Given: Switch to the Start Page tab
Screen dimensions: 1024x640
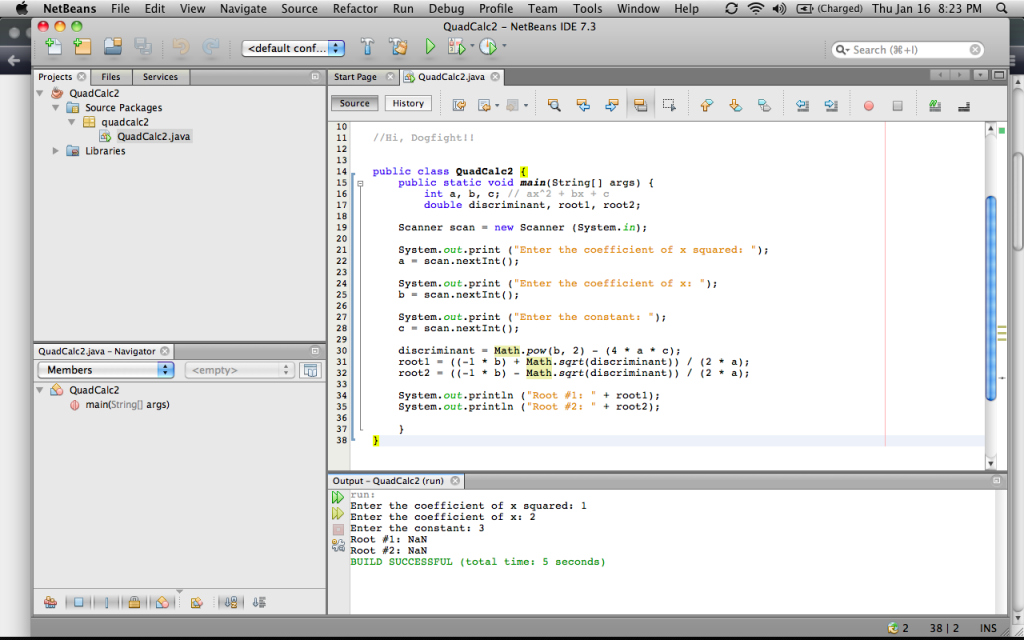Looking at the screenshot, I should pyautogui.click(x=355, y=77).
